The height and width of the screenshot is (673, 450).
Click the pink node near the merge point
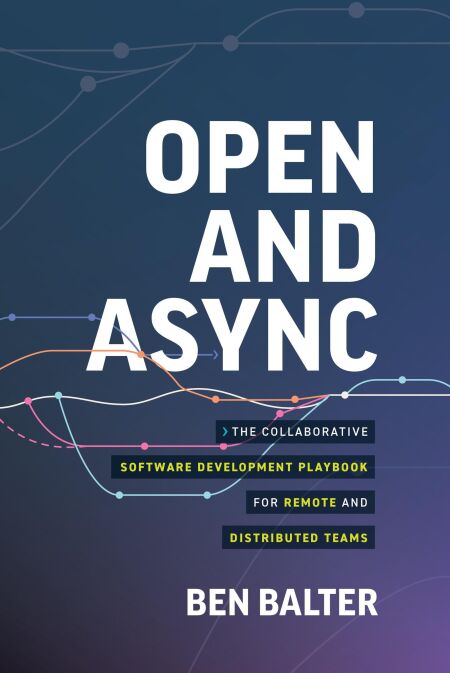point(280,414)
